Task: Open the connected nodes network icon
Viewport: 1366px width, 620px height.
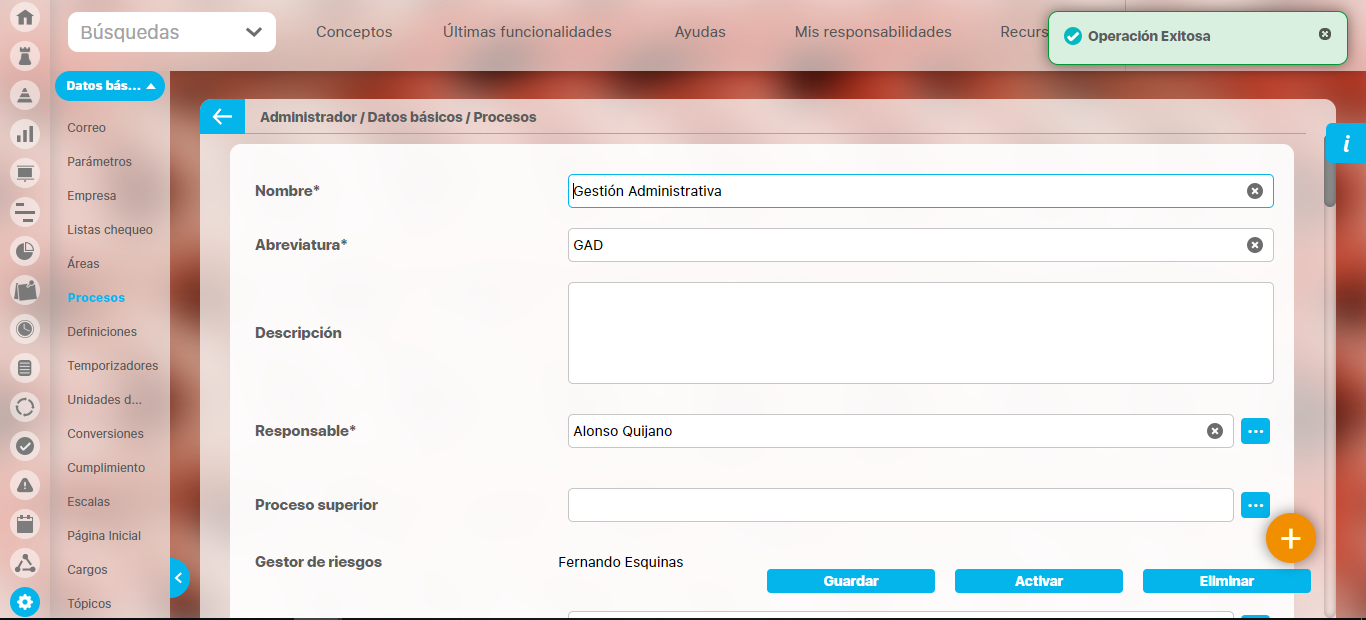Action: point(25,563)
